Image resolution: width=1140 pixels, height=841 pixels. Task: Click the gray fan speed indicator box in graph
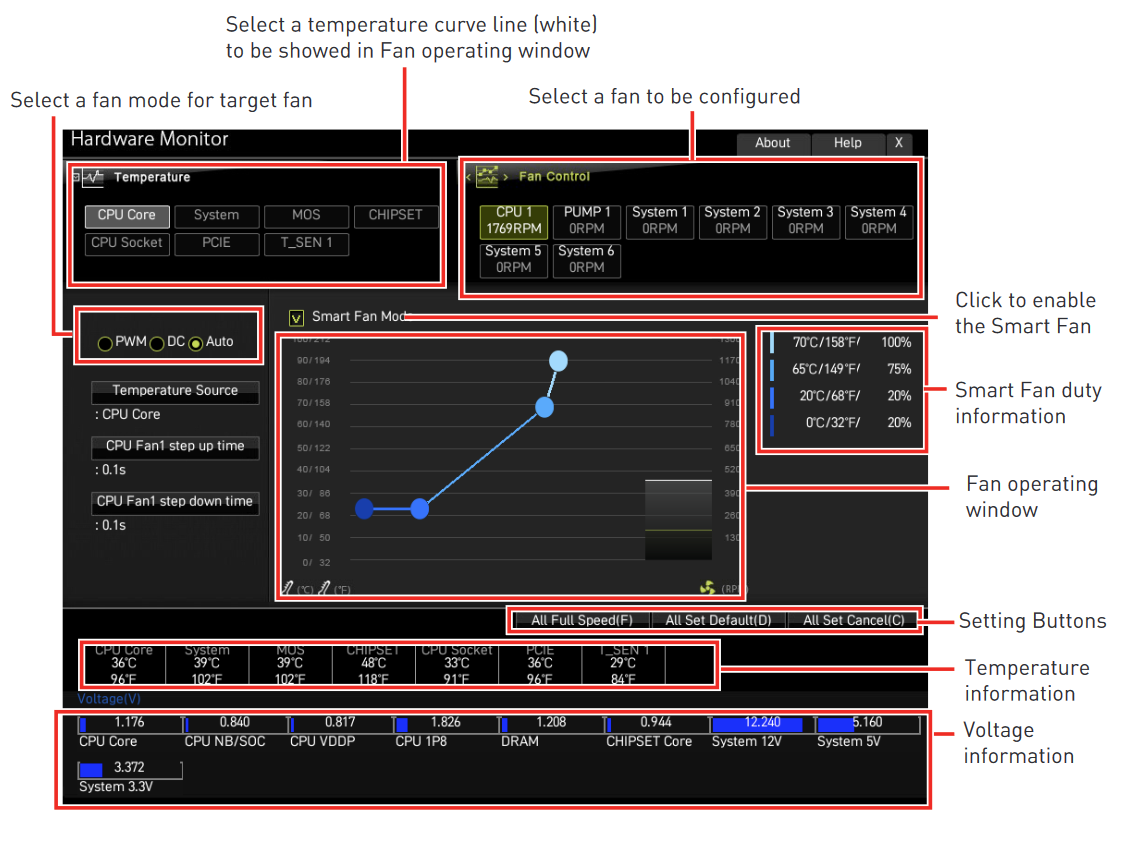[x=678, y=520]
